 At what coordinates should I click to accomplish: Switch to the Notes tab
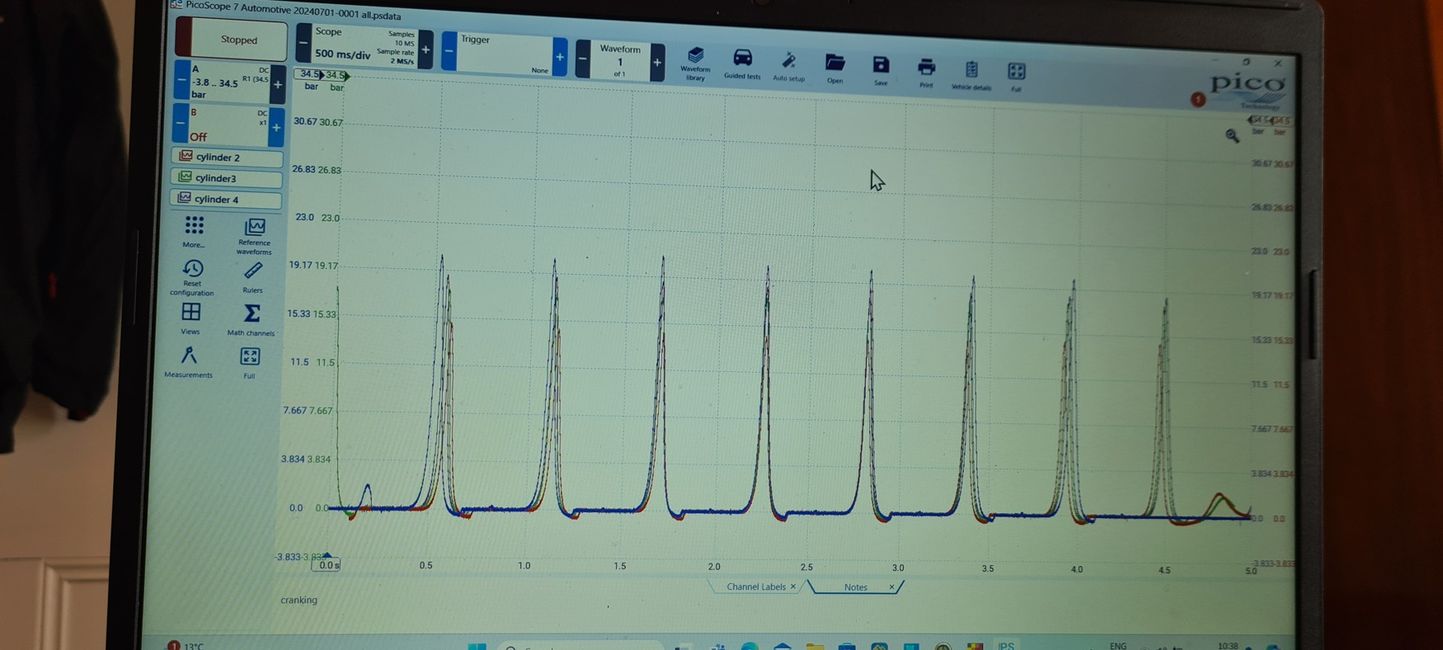855,588
